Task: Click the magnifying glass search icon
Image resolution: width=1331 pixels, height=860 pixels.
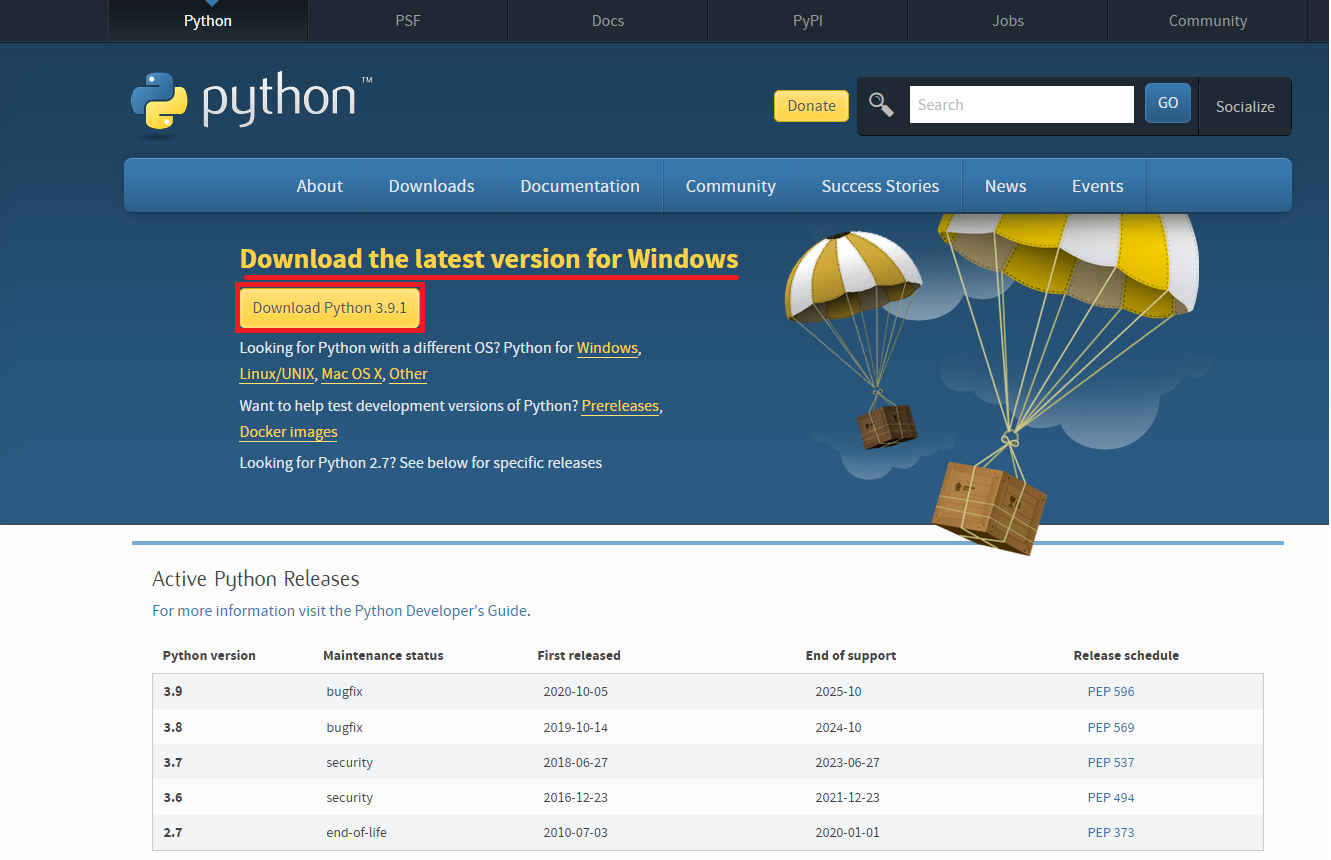Action: [881, 104]
